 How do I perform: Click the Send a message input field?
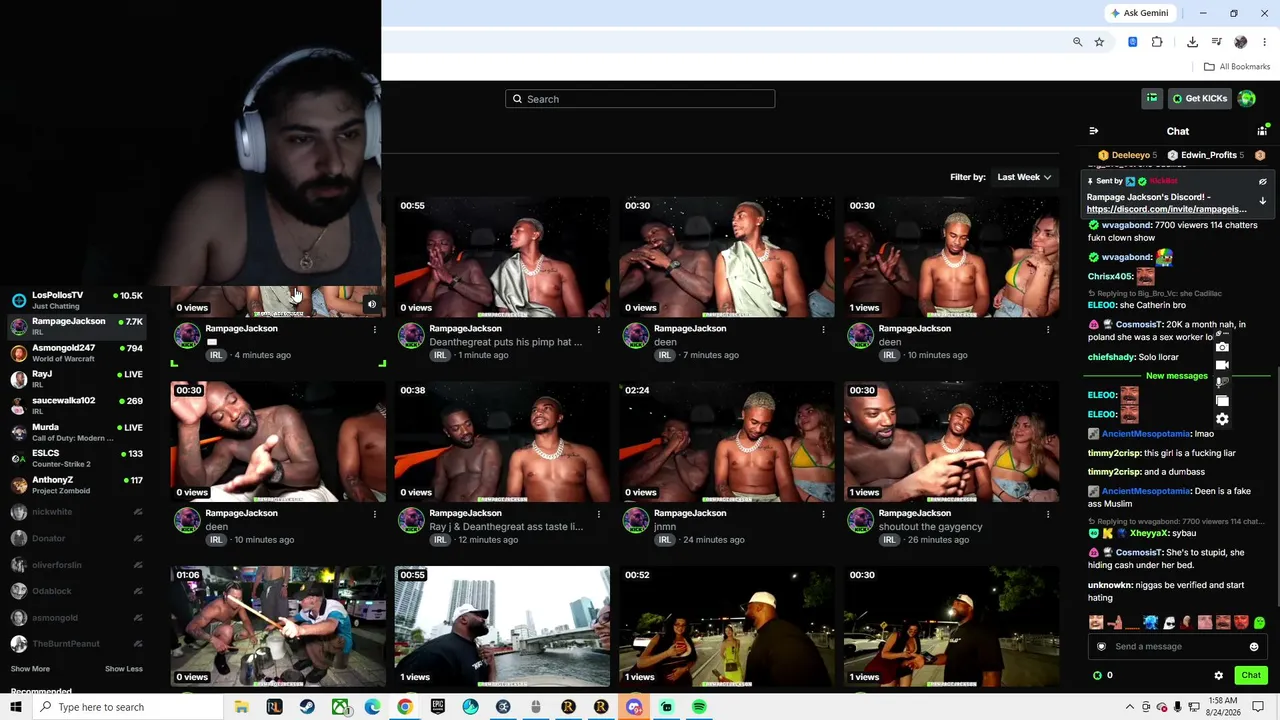1177,647
